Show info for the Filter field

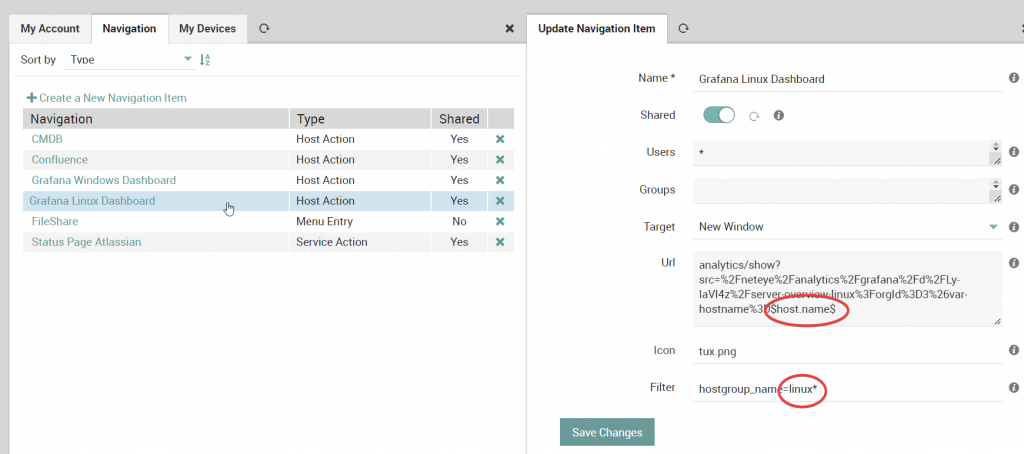1014,387
